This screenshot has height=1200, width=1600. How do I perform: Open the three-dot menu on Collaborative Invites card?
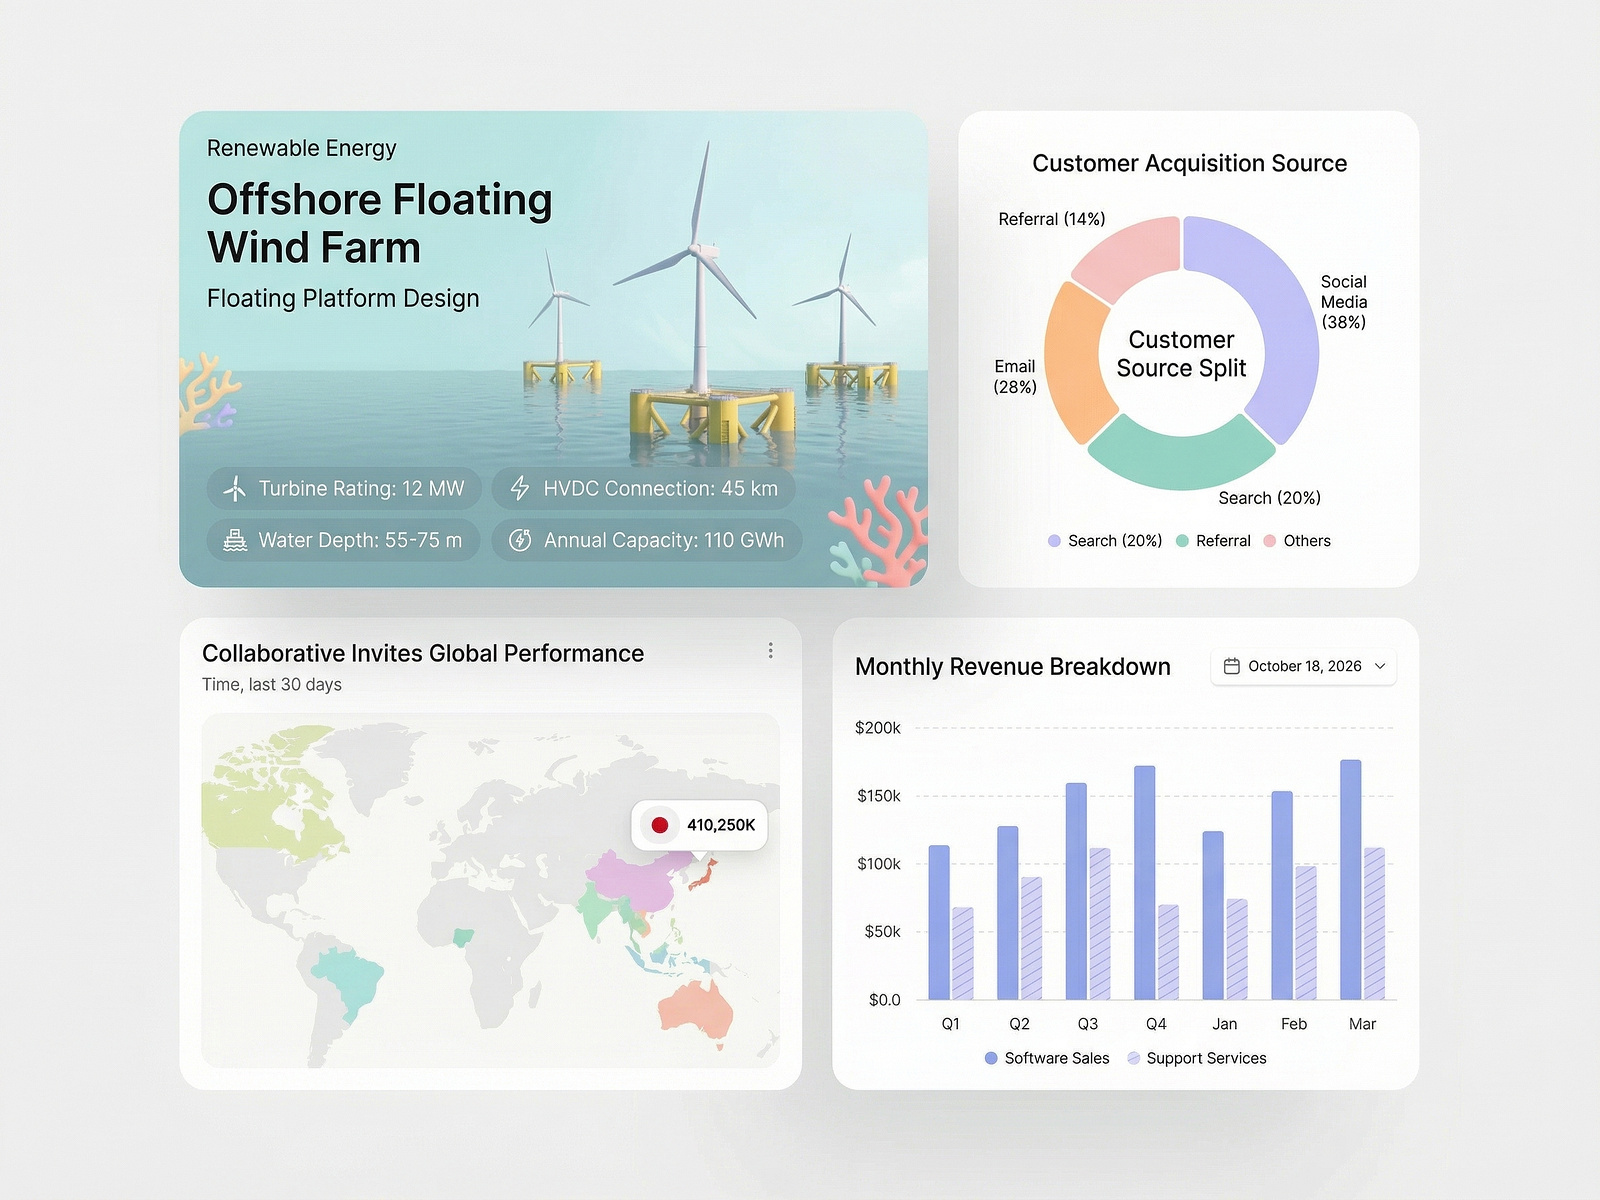point(771,651)
